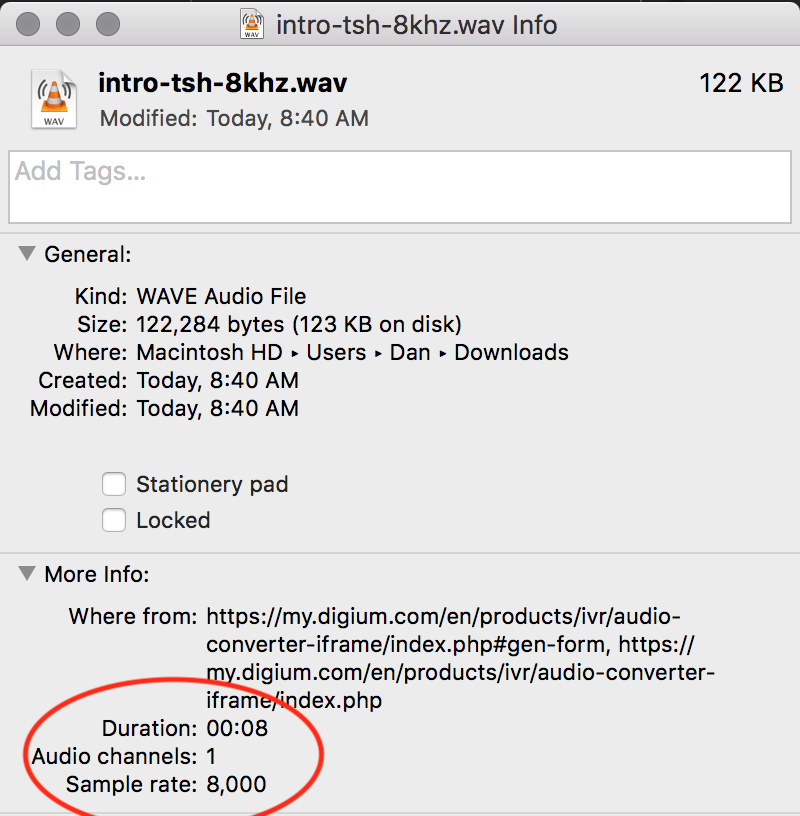The height and width of the screenshot is (816, 800).
Task: Click the title bar WAV proxy icon
Action: [252, 24]
